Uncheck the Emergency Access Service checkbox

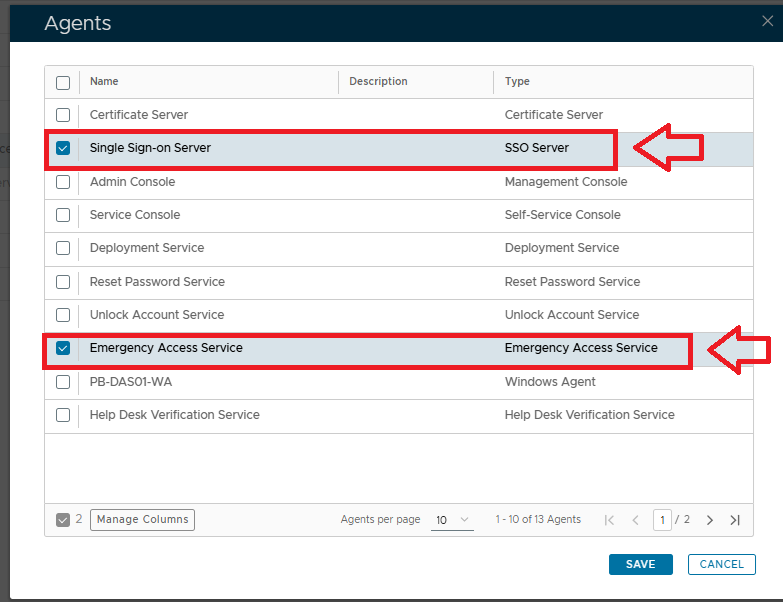pos(63,348)
